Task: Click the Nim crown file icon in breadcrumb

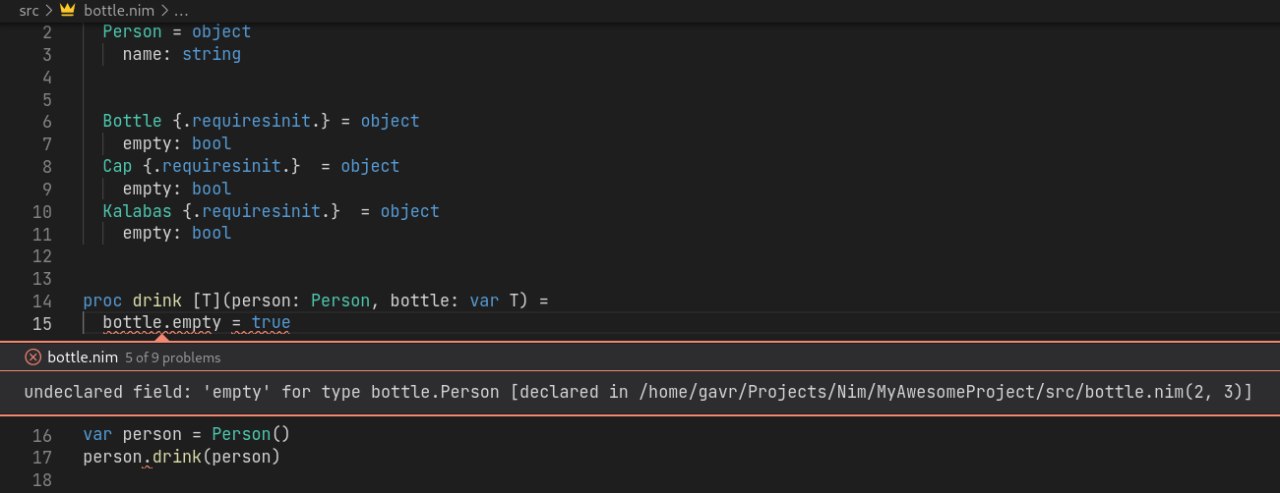Action: point(68,10)
